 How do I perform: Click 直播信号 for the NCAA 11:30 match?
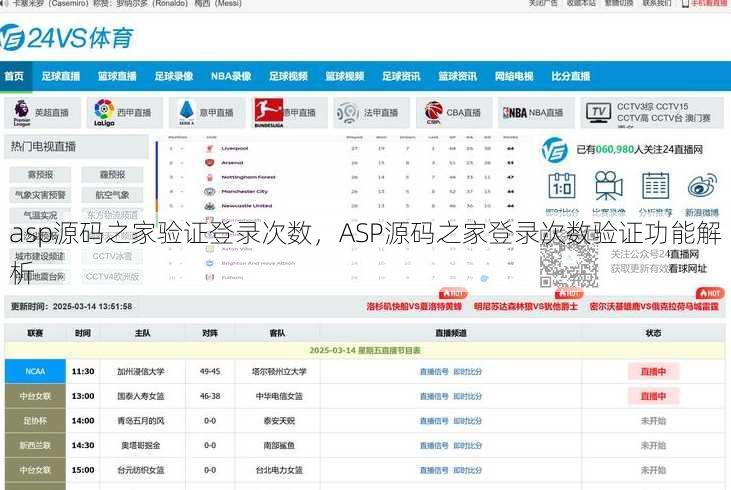point(434,372)
